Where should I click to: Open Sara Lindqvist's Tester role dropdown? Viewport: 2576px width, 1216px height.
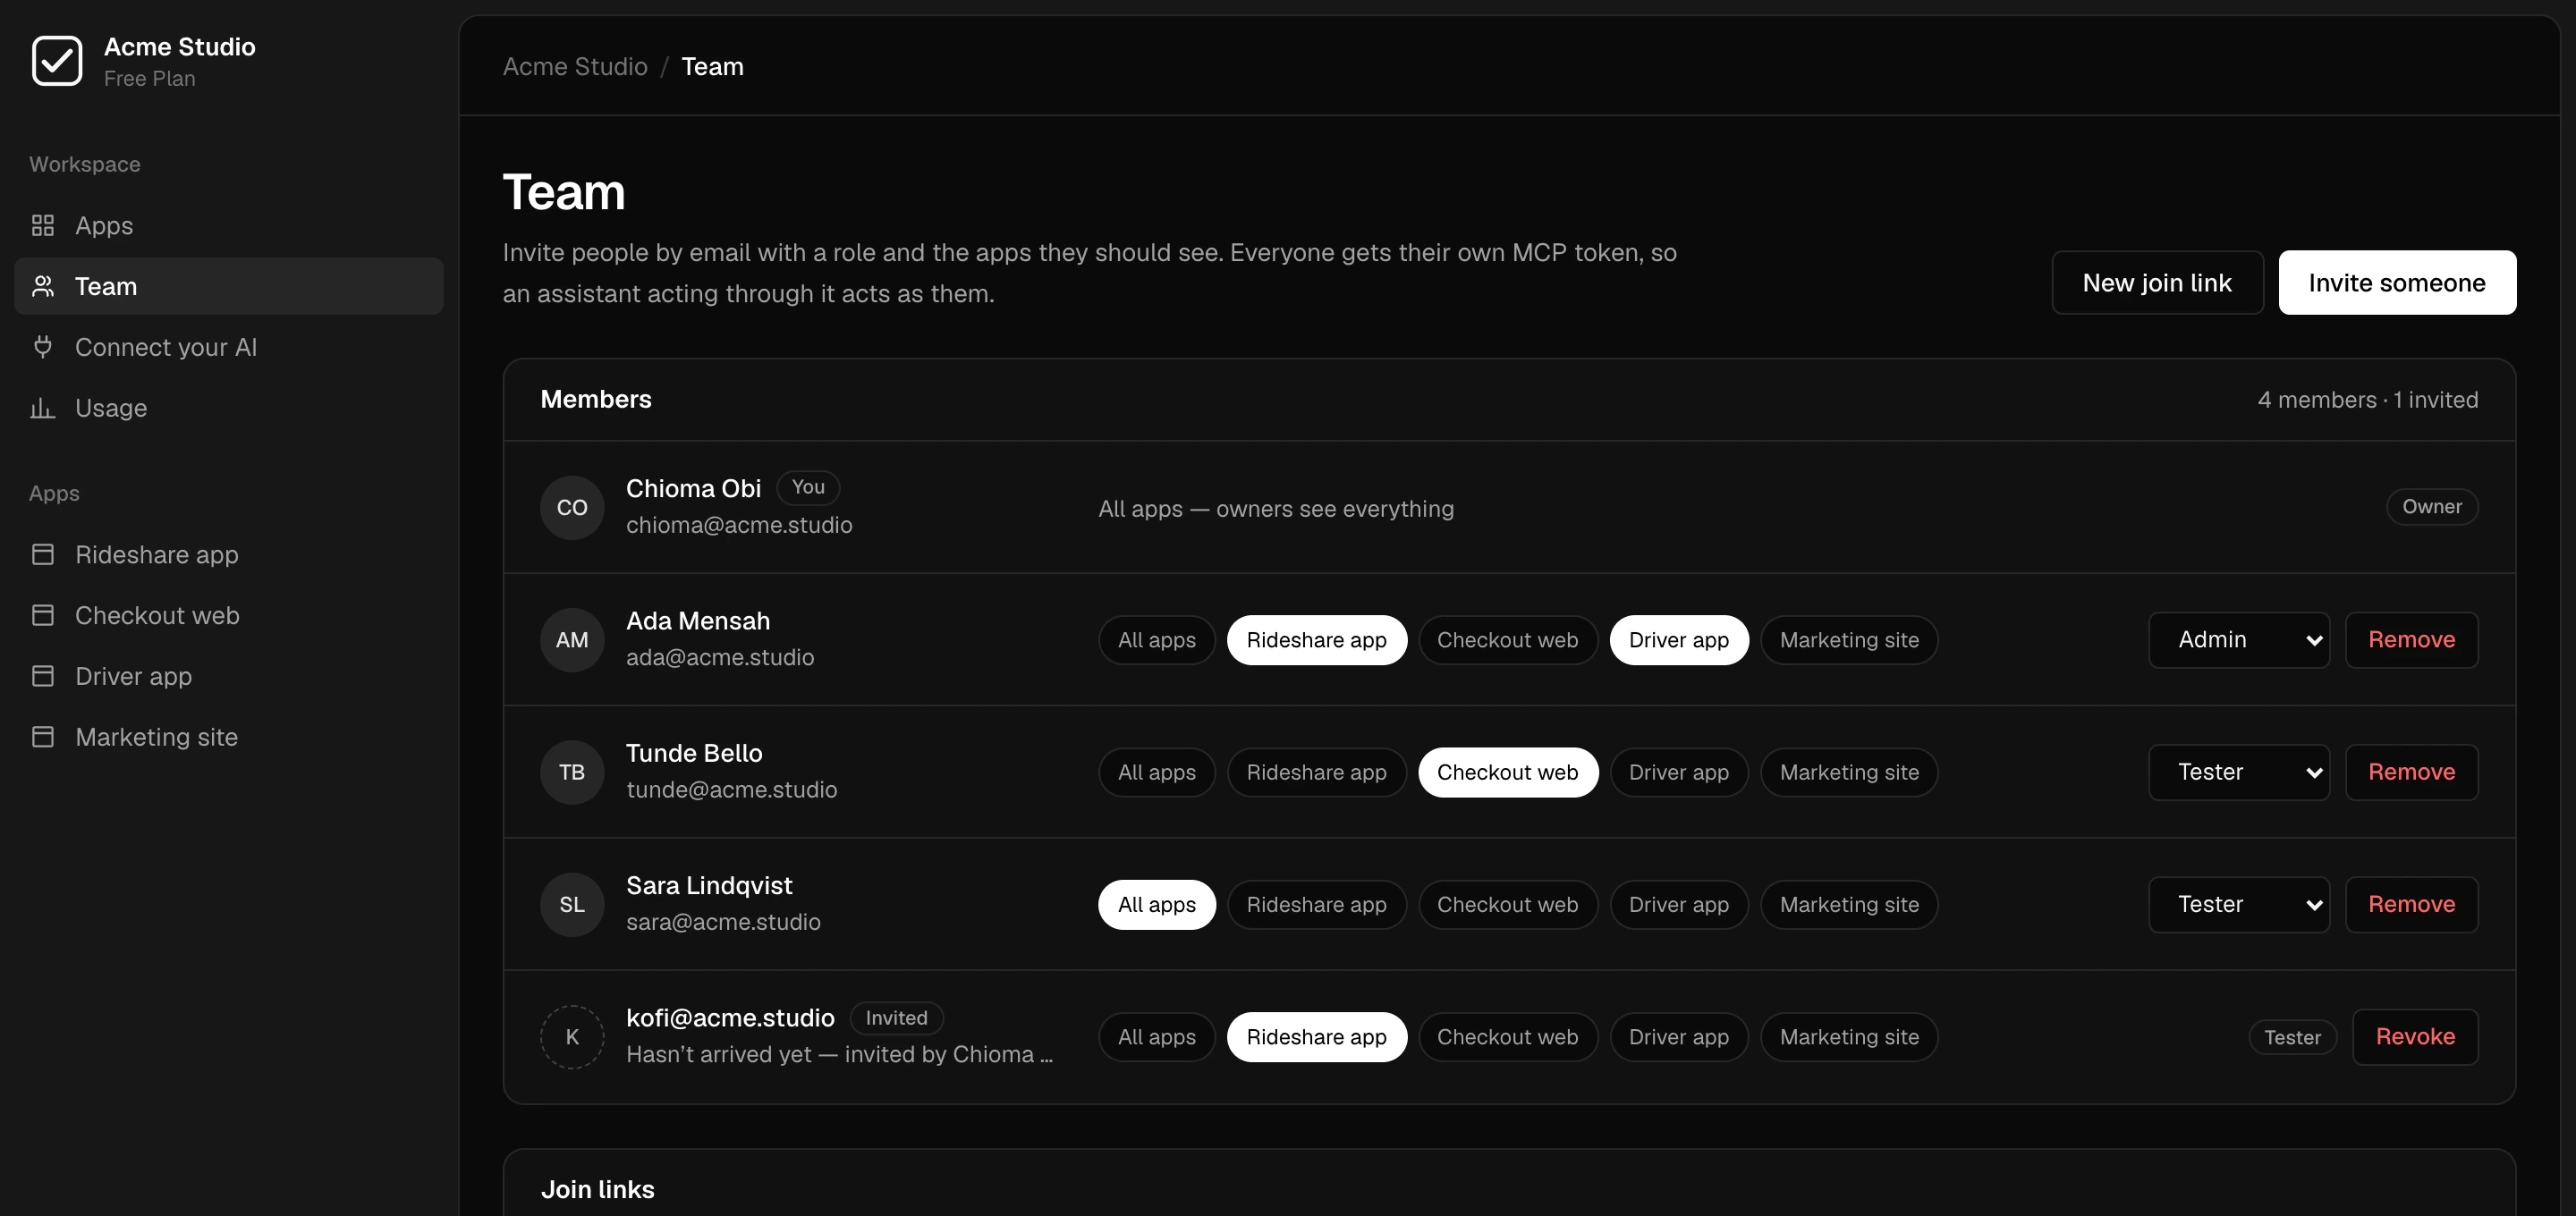[2239, 904]
